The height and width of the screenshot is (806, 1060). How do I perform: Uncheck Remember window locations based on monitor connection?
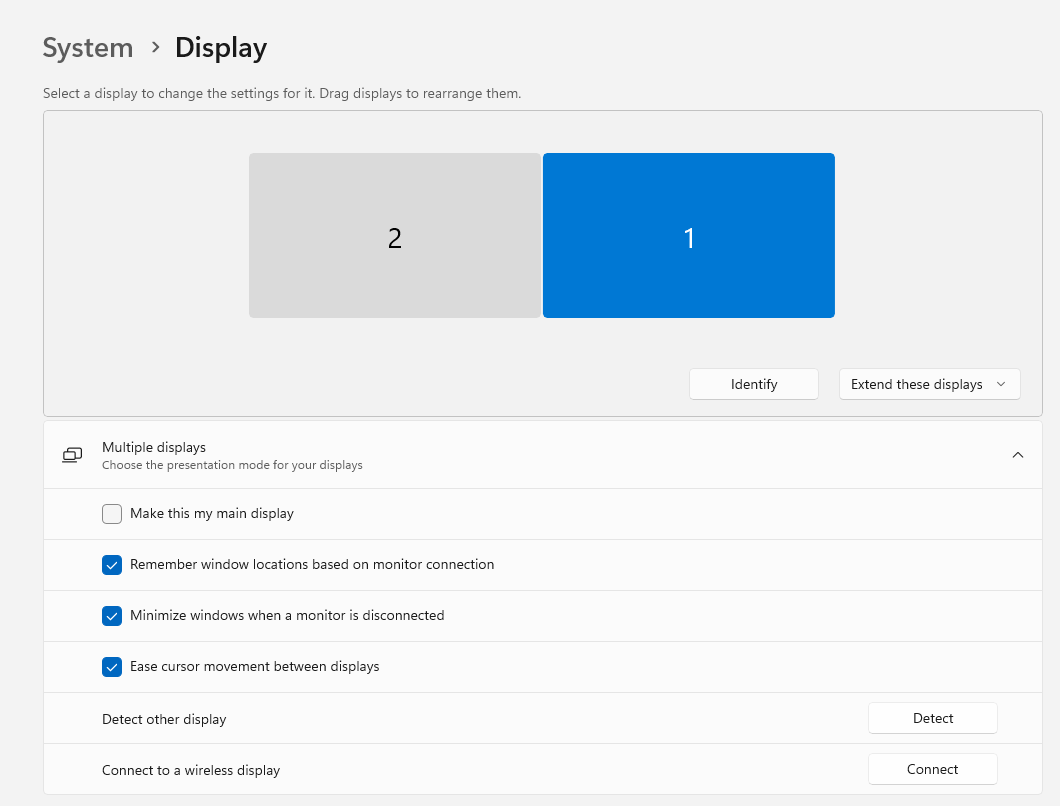click(112, 564)
